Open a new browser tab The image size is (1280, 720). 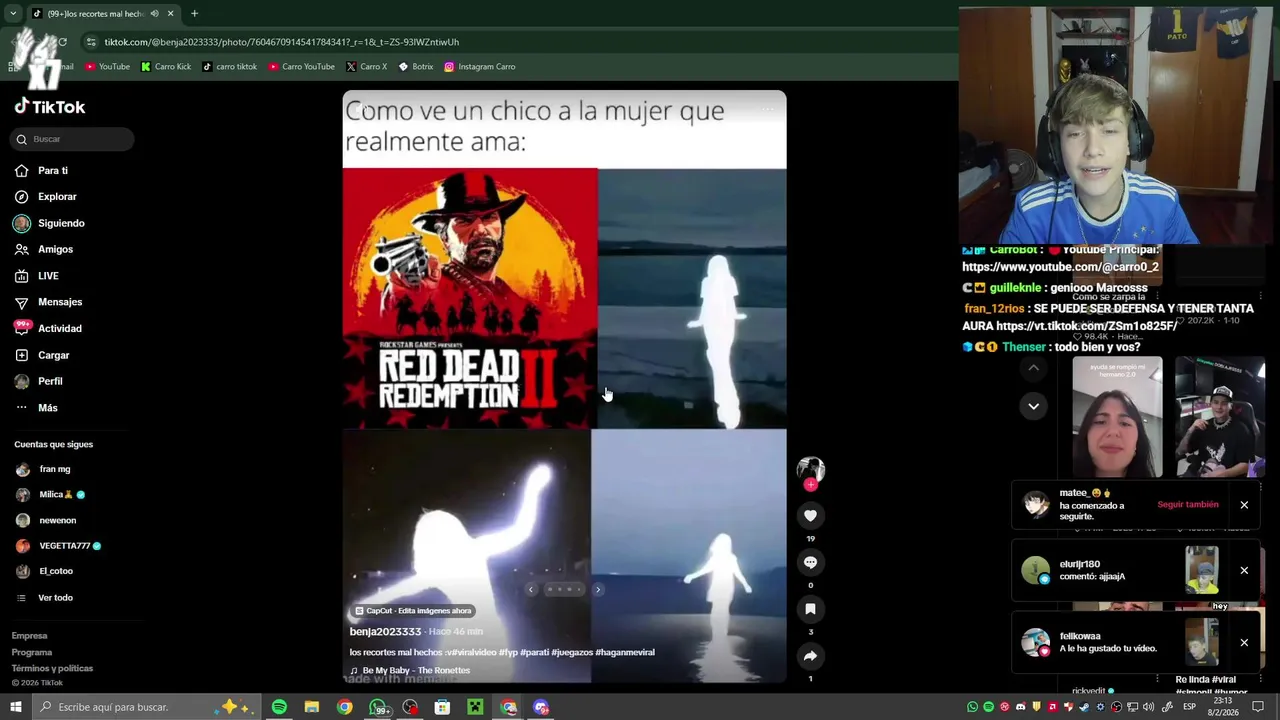click(x=194, y=14)
